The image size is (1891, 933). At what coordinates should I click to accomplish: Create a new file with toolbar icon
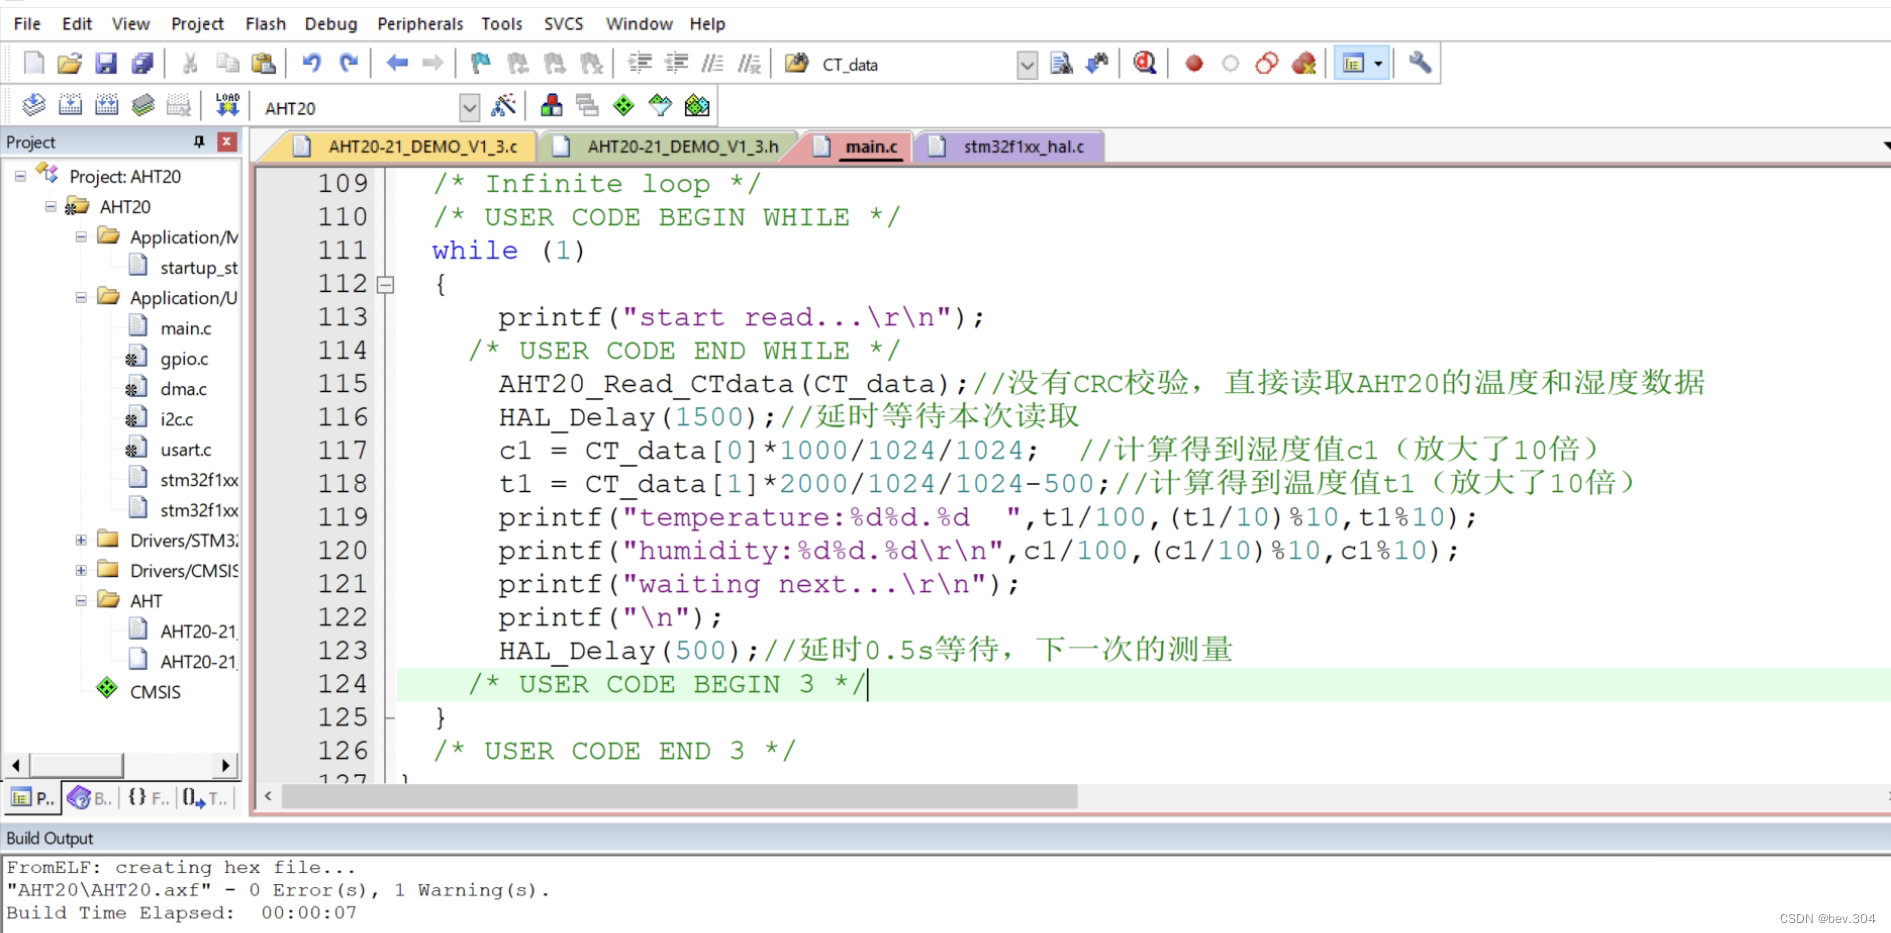point(33,64)
